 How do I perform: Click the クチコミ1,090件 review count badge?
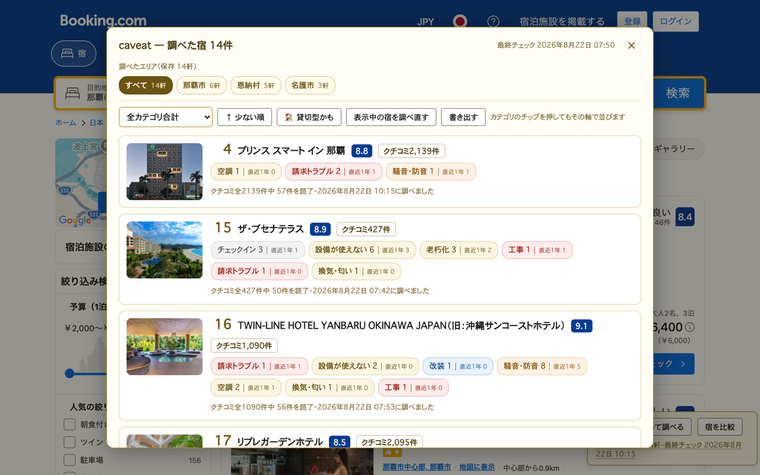[244, 346]
